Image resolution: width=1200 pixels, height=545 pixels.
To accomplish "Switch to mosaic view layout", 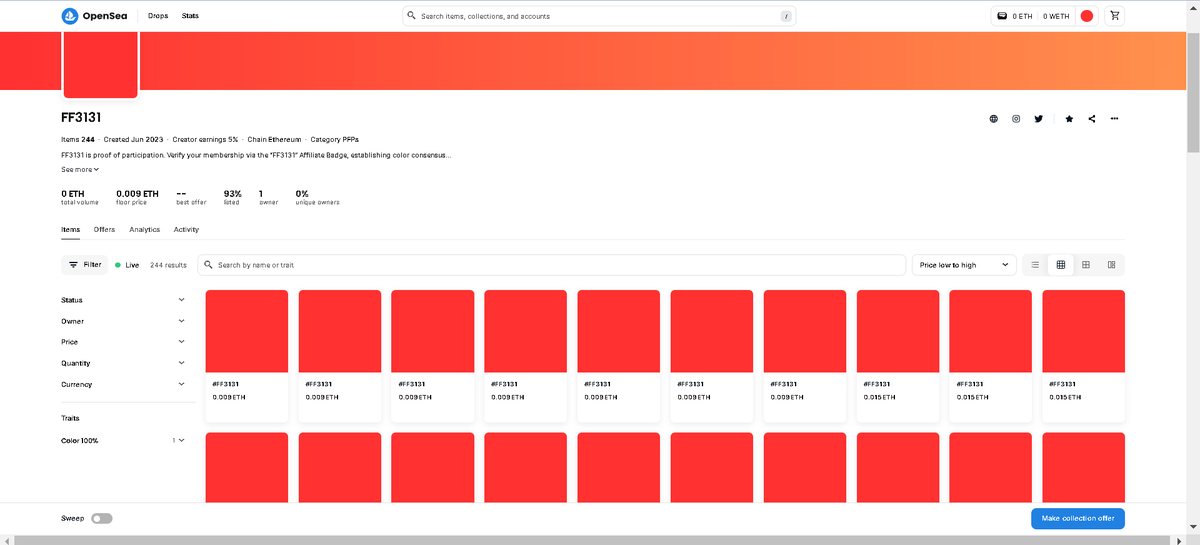I will 1111,265.
